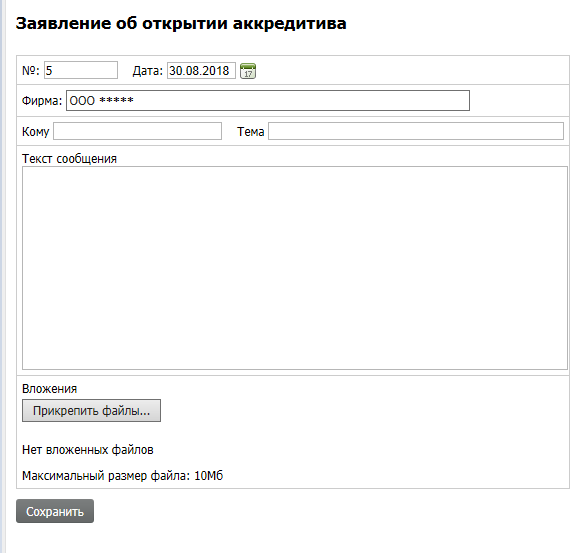Click the Кому label
The height and width of the screenshot is (553, 584).
pyautogui.click(x=35, y=132)
